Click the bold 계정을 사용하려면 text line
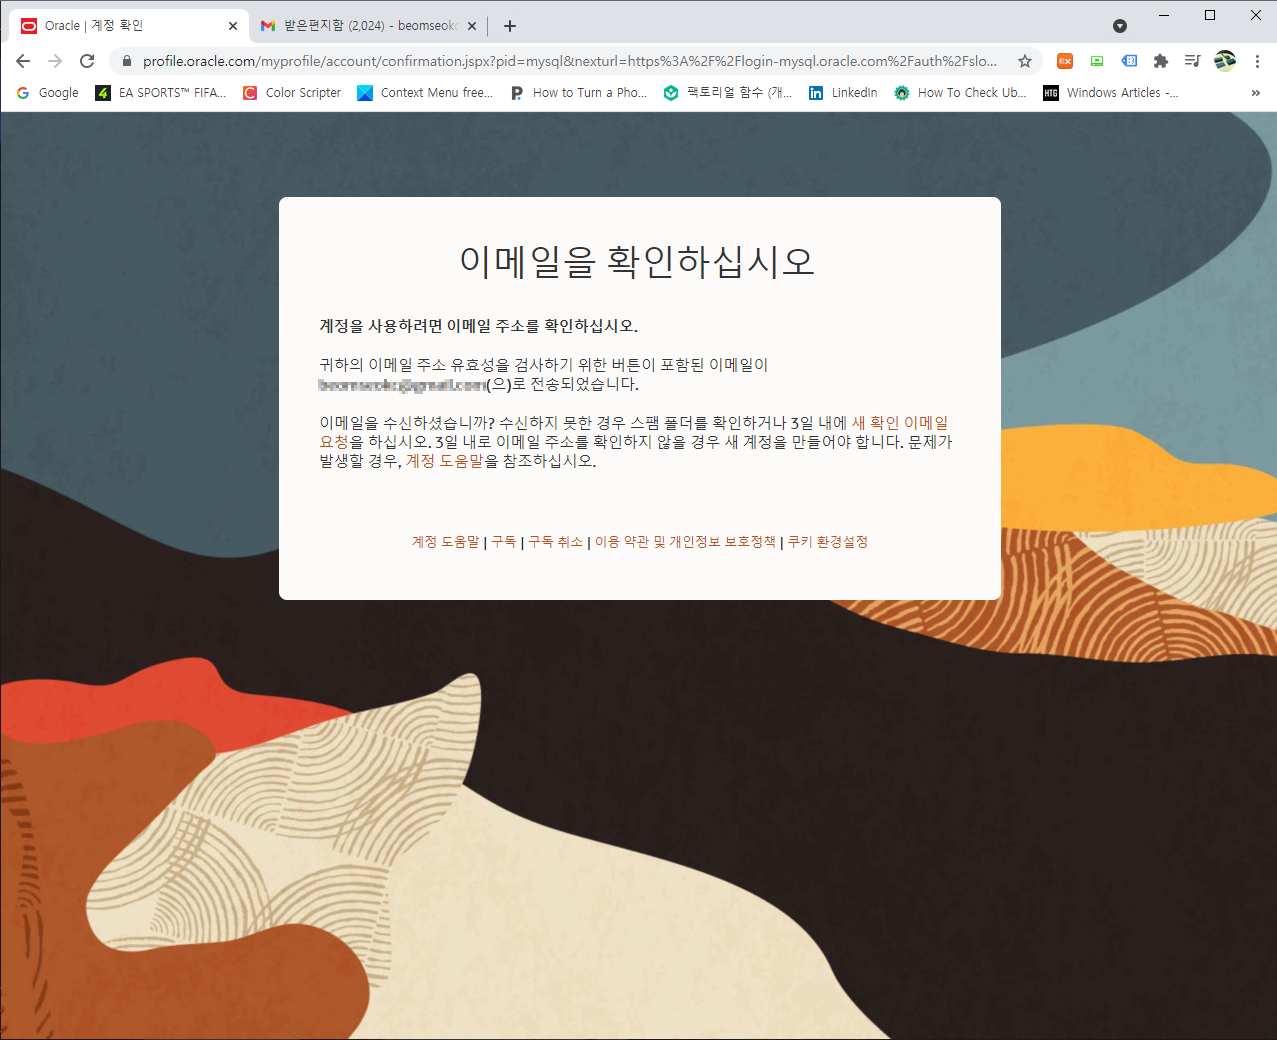 478,326
